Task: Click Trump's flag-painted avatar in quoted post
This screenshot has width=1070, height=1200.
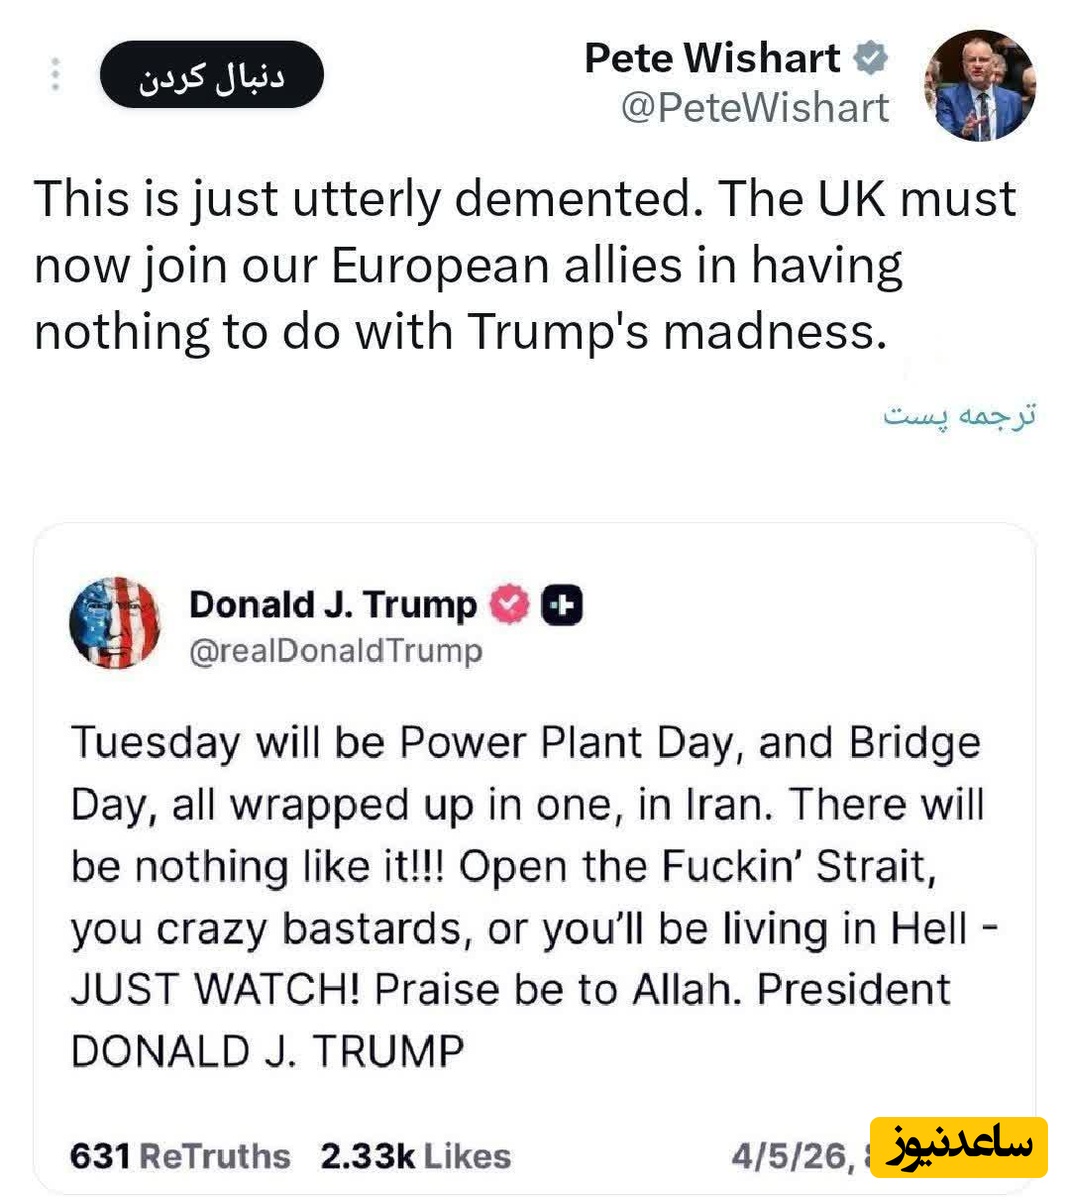Action: click(115, 623)
